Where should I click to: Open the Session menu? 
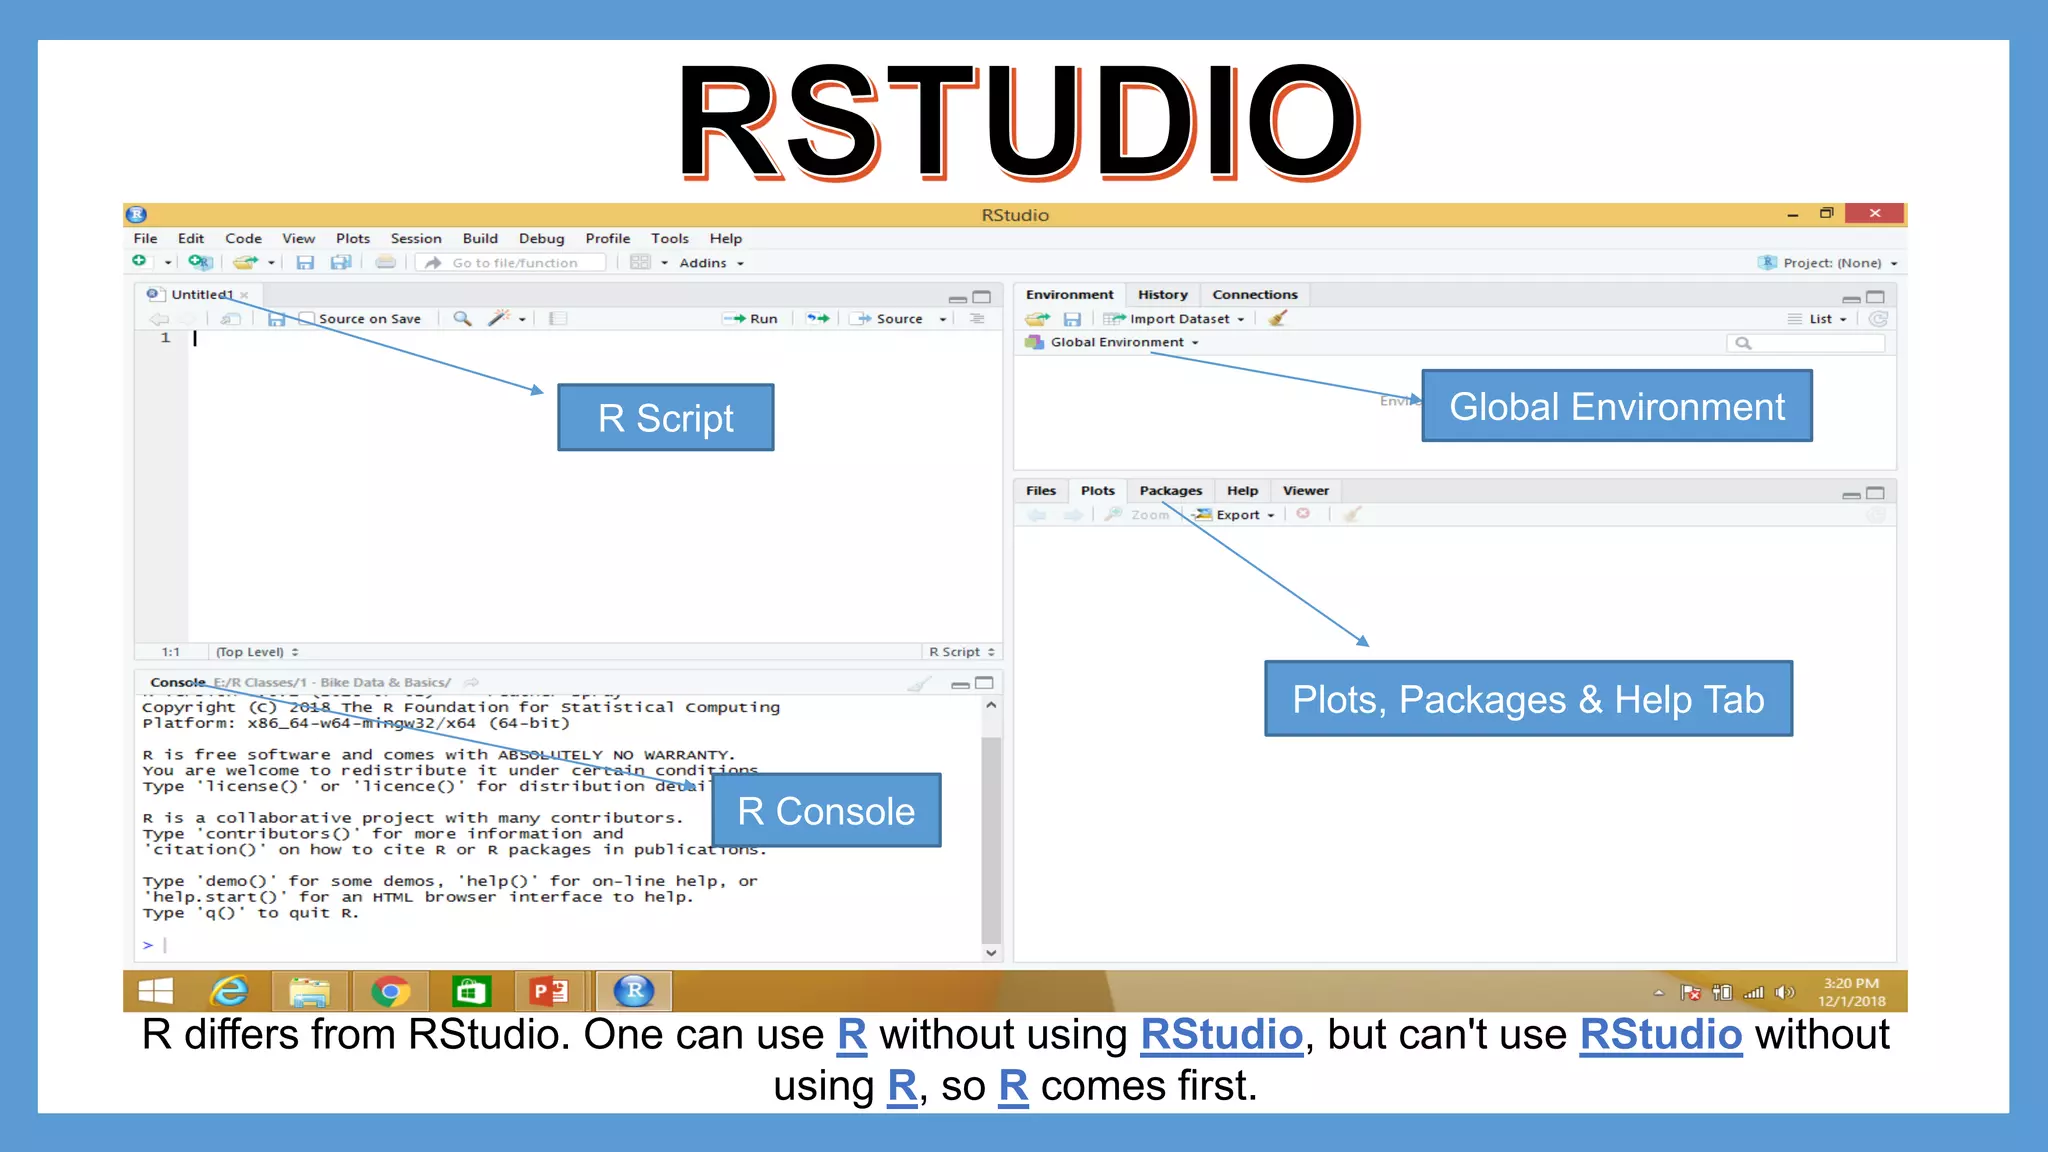click(x=415, y=238)
